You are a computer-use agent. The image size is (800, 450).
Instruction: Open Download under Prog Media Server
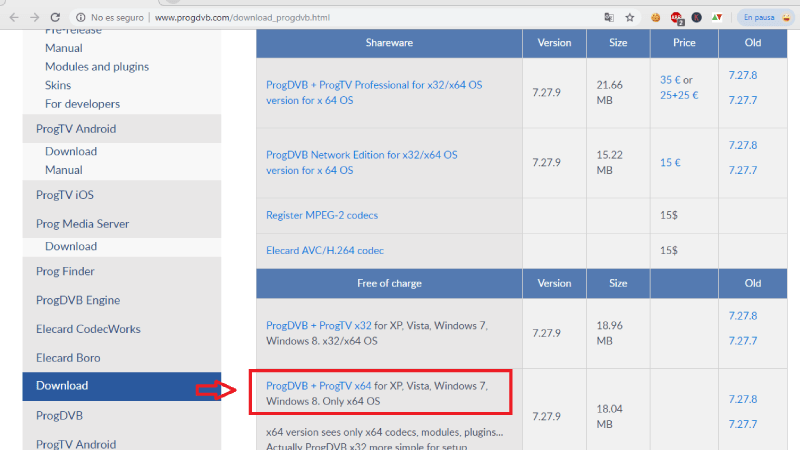71,246
